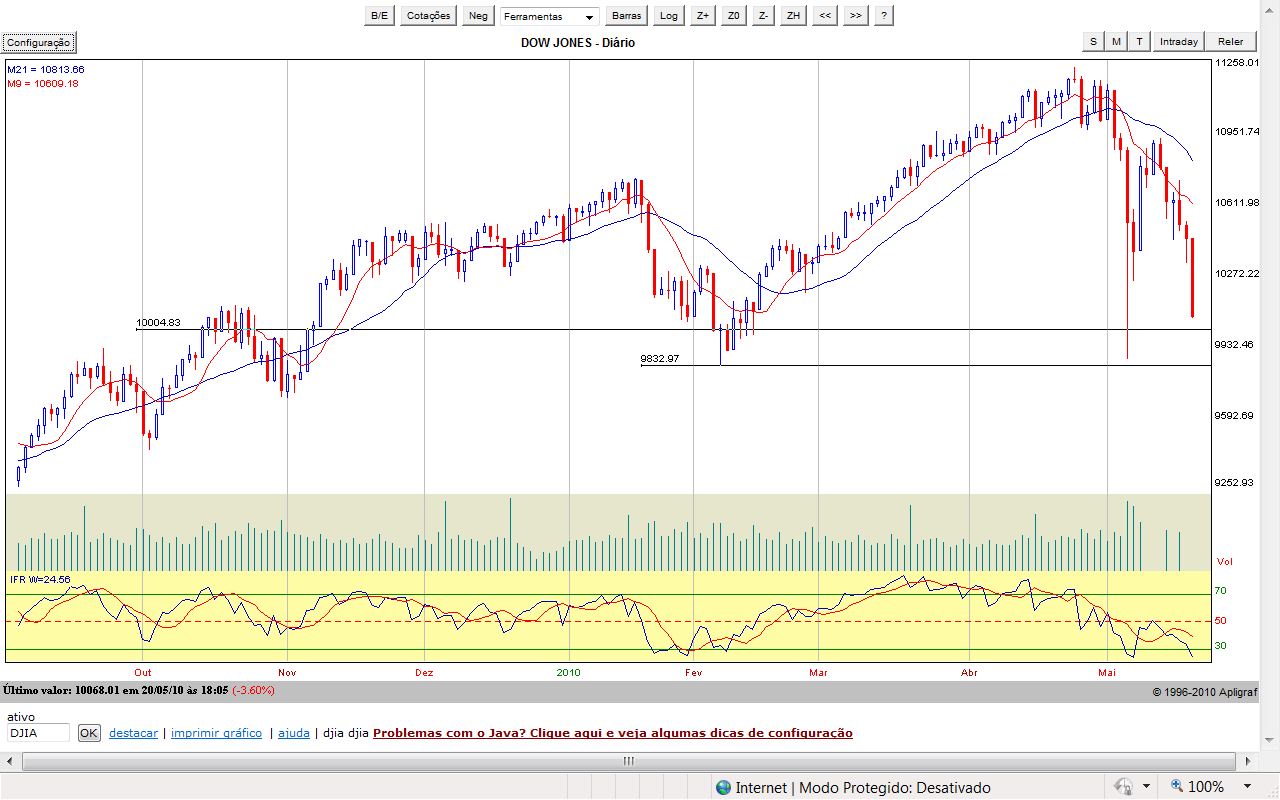Screen dimensions: 1280x800
Task: Click the M9 = 10609.18 label
Action: [x=43, y=83]
